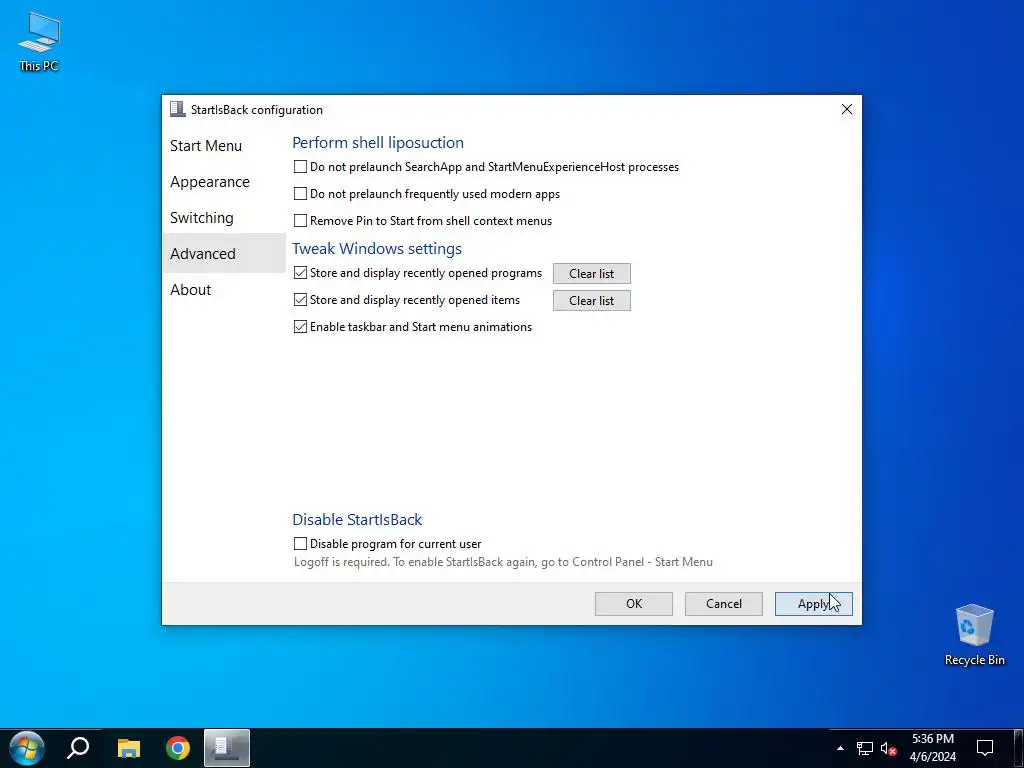This screenshot has height=768, width=1024.
Task: Open the network status tray icon
Action: click(865, 748)
